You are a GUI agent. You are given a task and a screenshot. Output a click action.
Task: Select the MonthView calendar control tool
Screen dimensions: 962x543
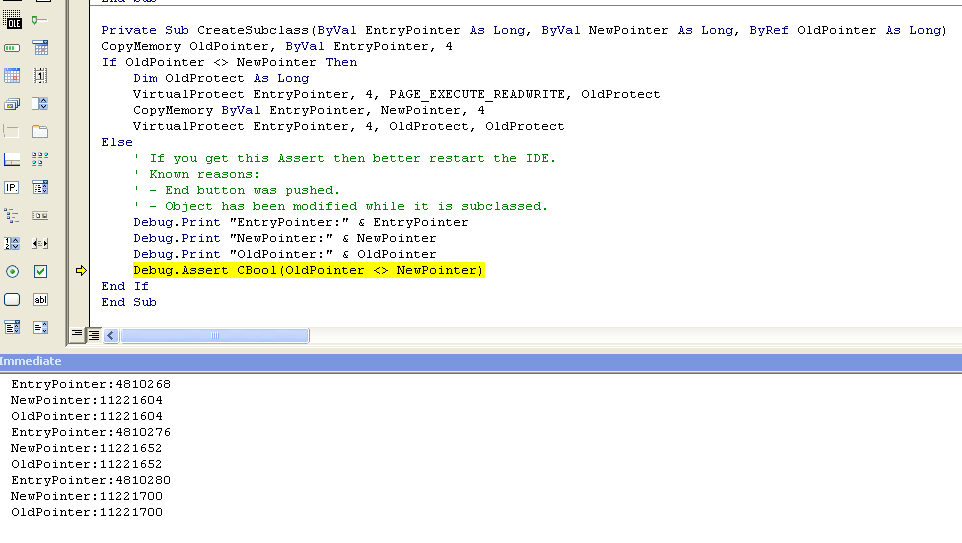point(12,75)
